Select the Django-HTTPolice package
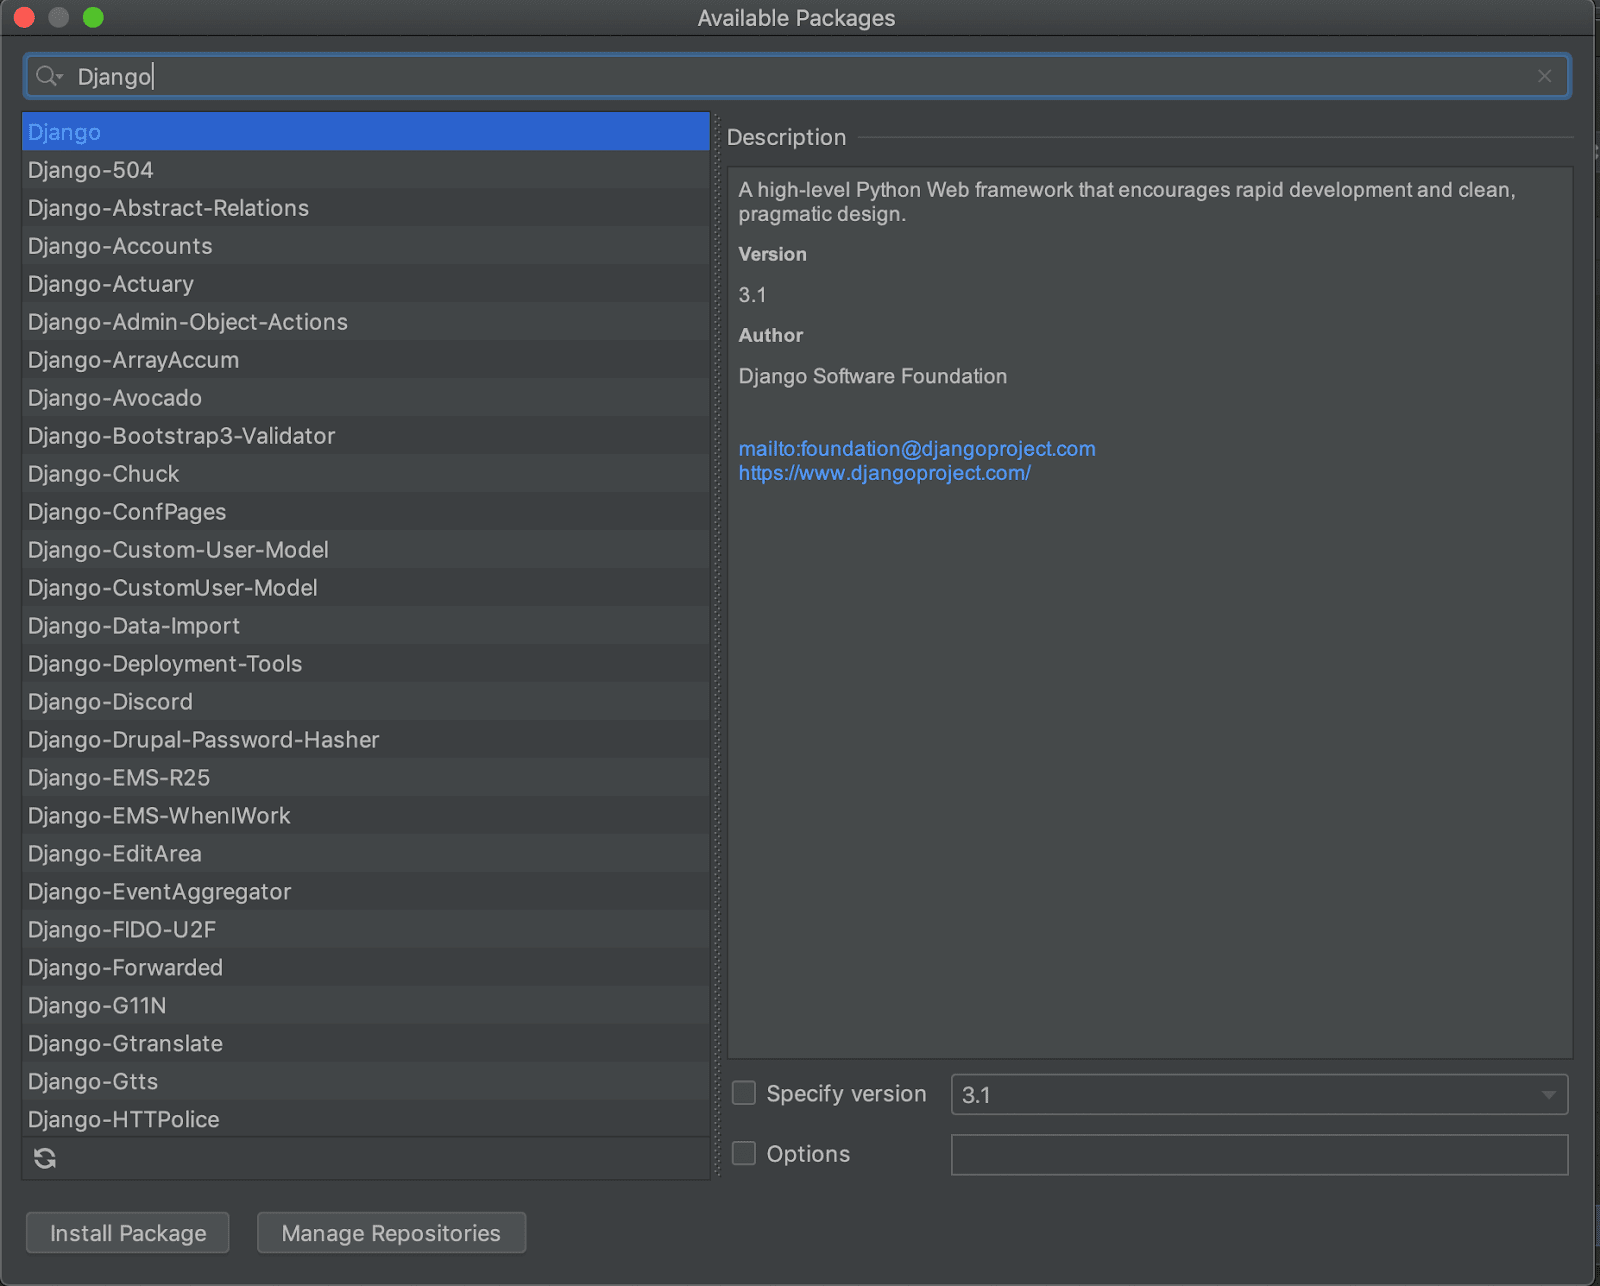Screen dimensions: 1600x1286 (x=366, y=1119)
